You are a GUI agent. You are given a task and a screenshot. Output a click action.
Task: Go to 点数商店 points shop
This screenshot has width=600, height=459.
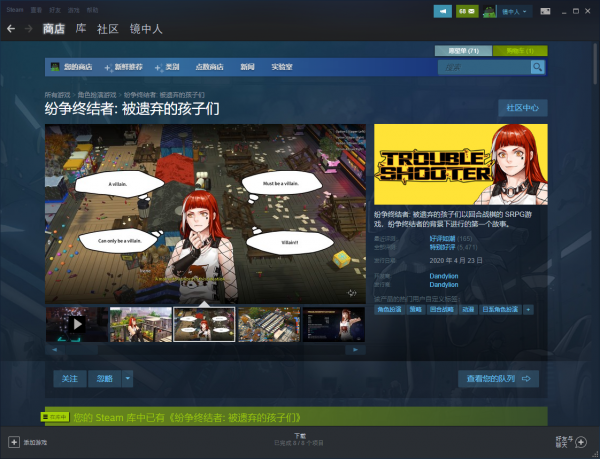click(209, 67)
